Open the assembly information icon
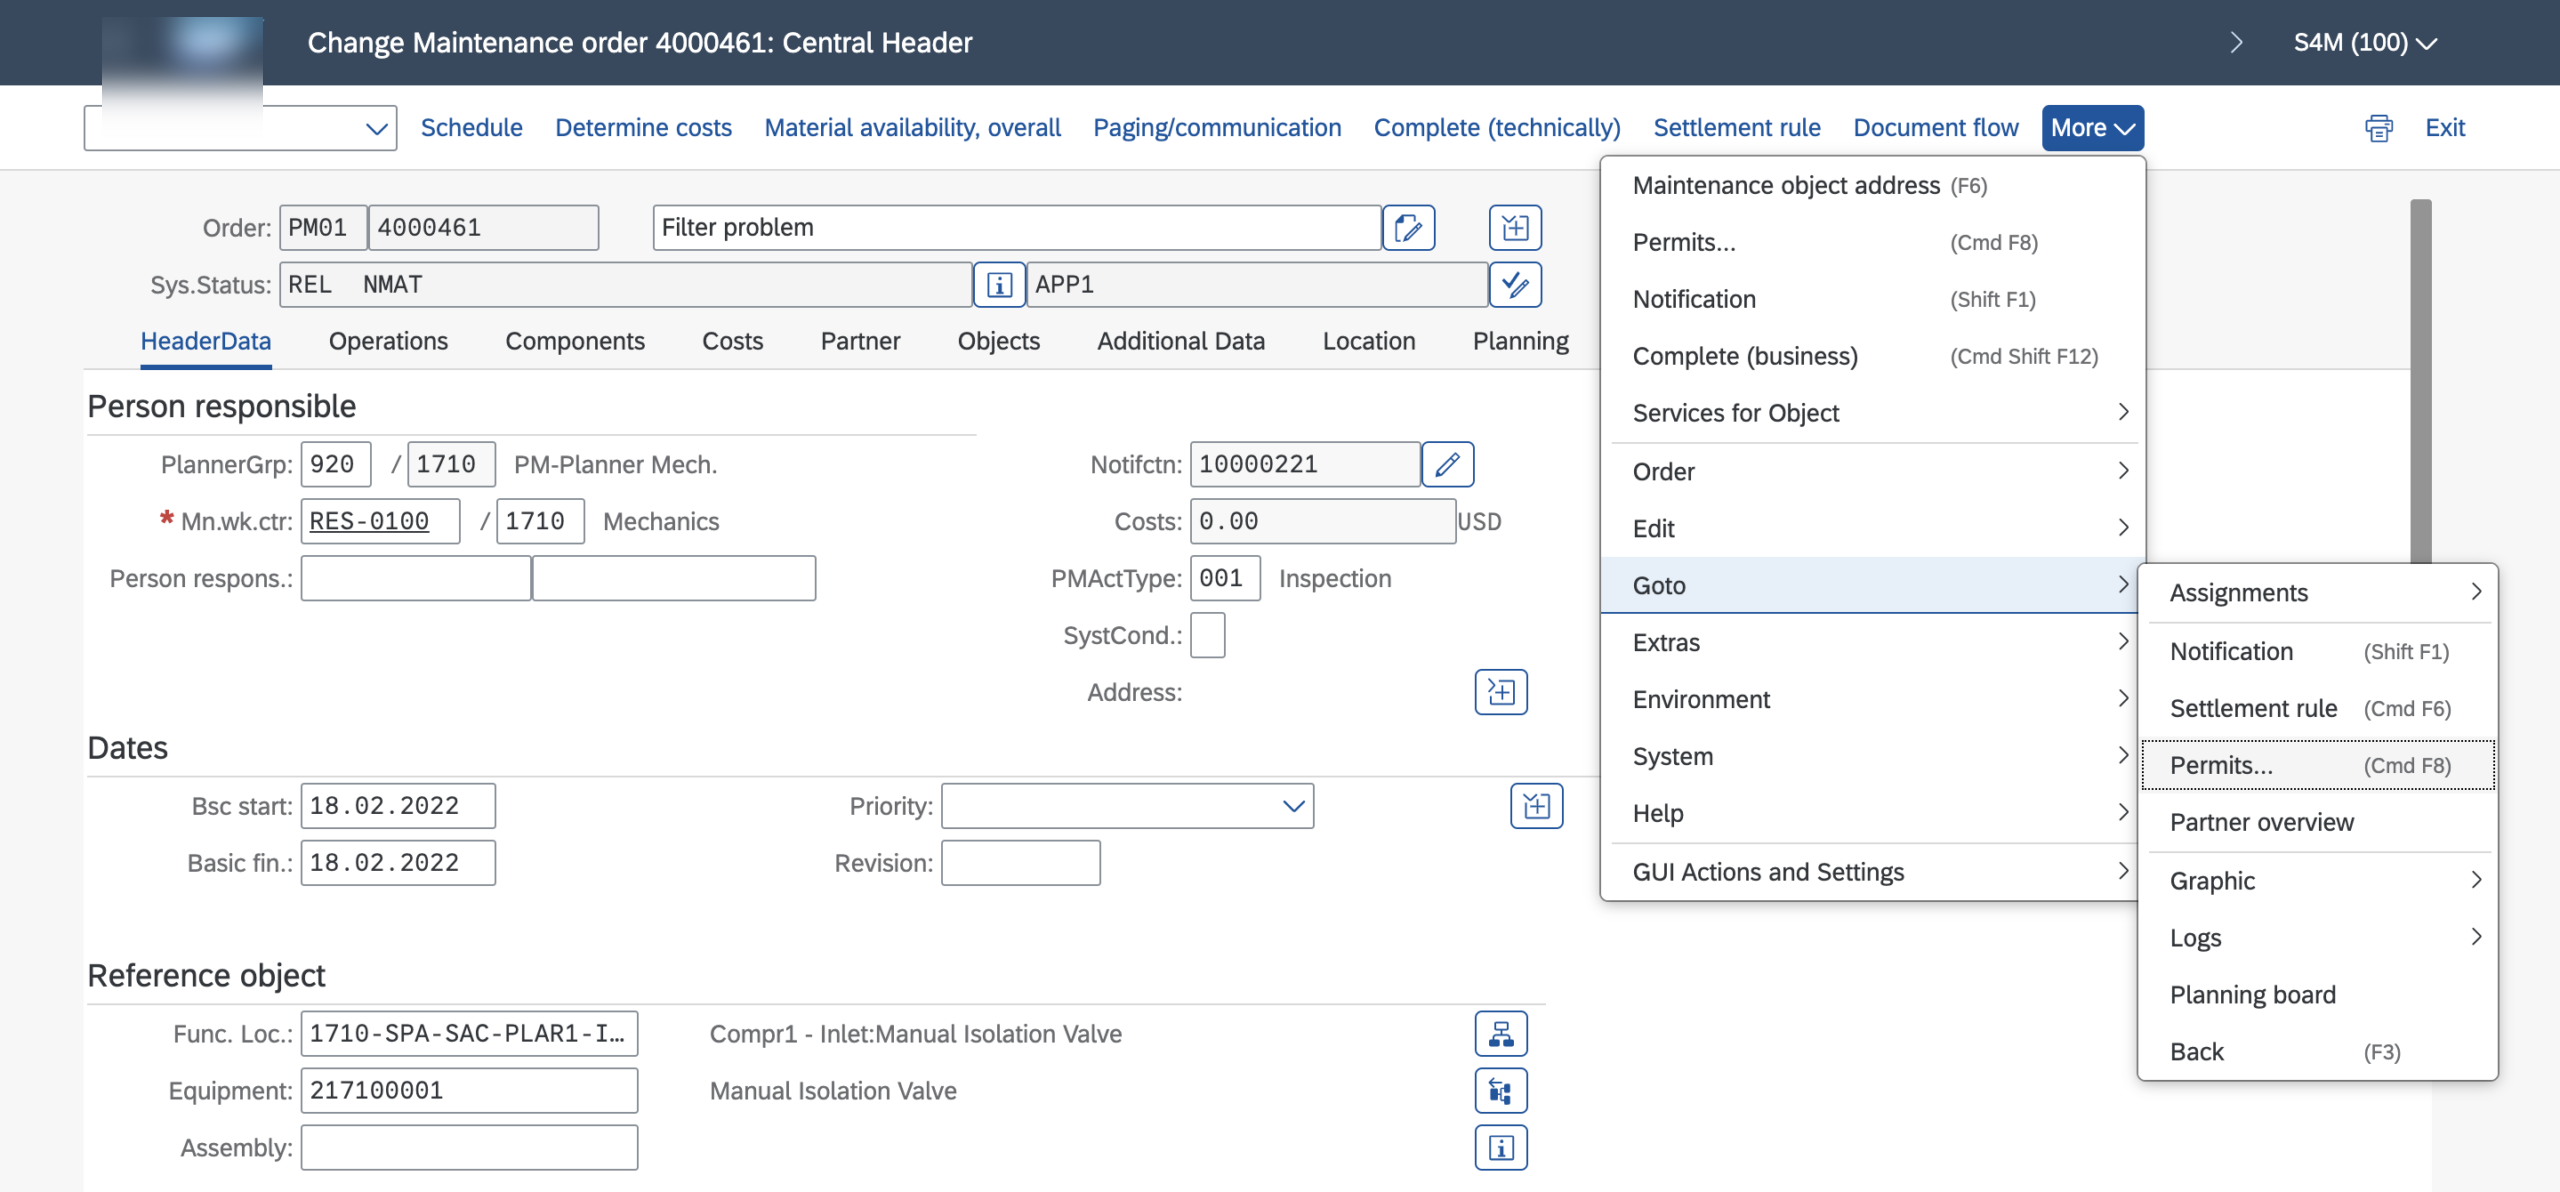2560x1192 pixels. tap(1501, 1148)
